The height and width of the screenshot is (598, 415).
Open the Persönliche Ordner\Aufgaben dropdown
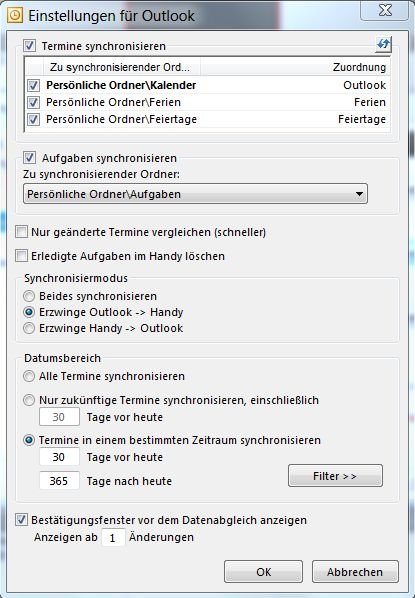195,194
